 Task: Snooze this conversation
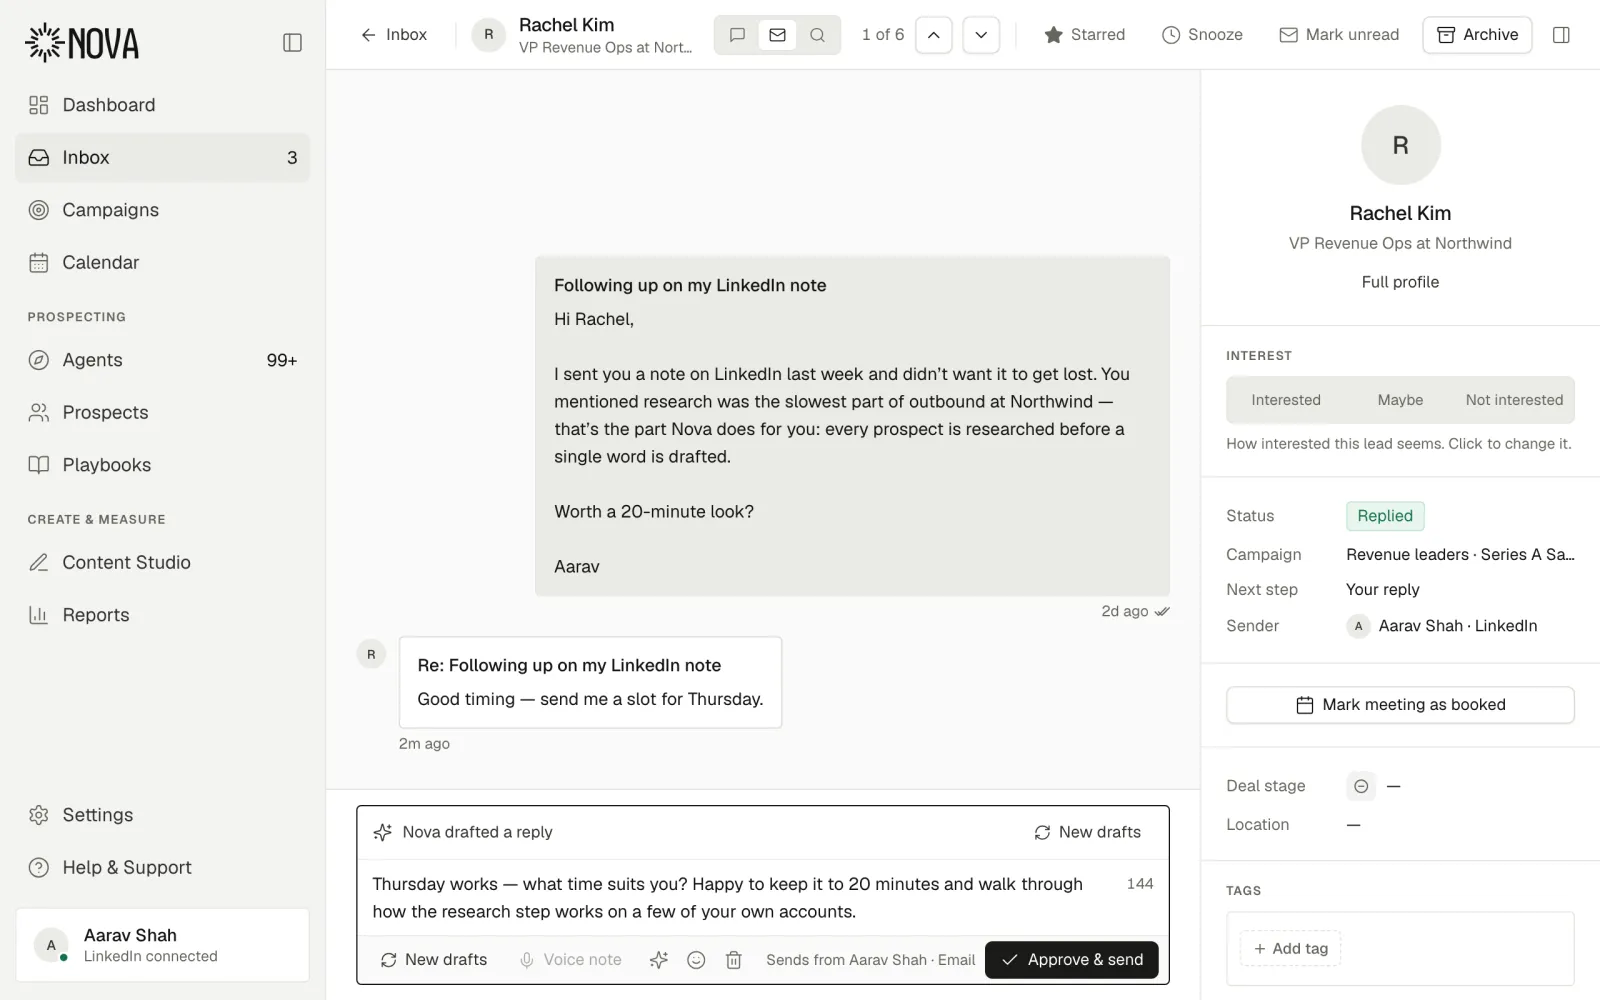(1202, 35)
